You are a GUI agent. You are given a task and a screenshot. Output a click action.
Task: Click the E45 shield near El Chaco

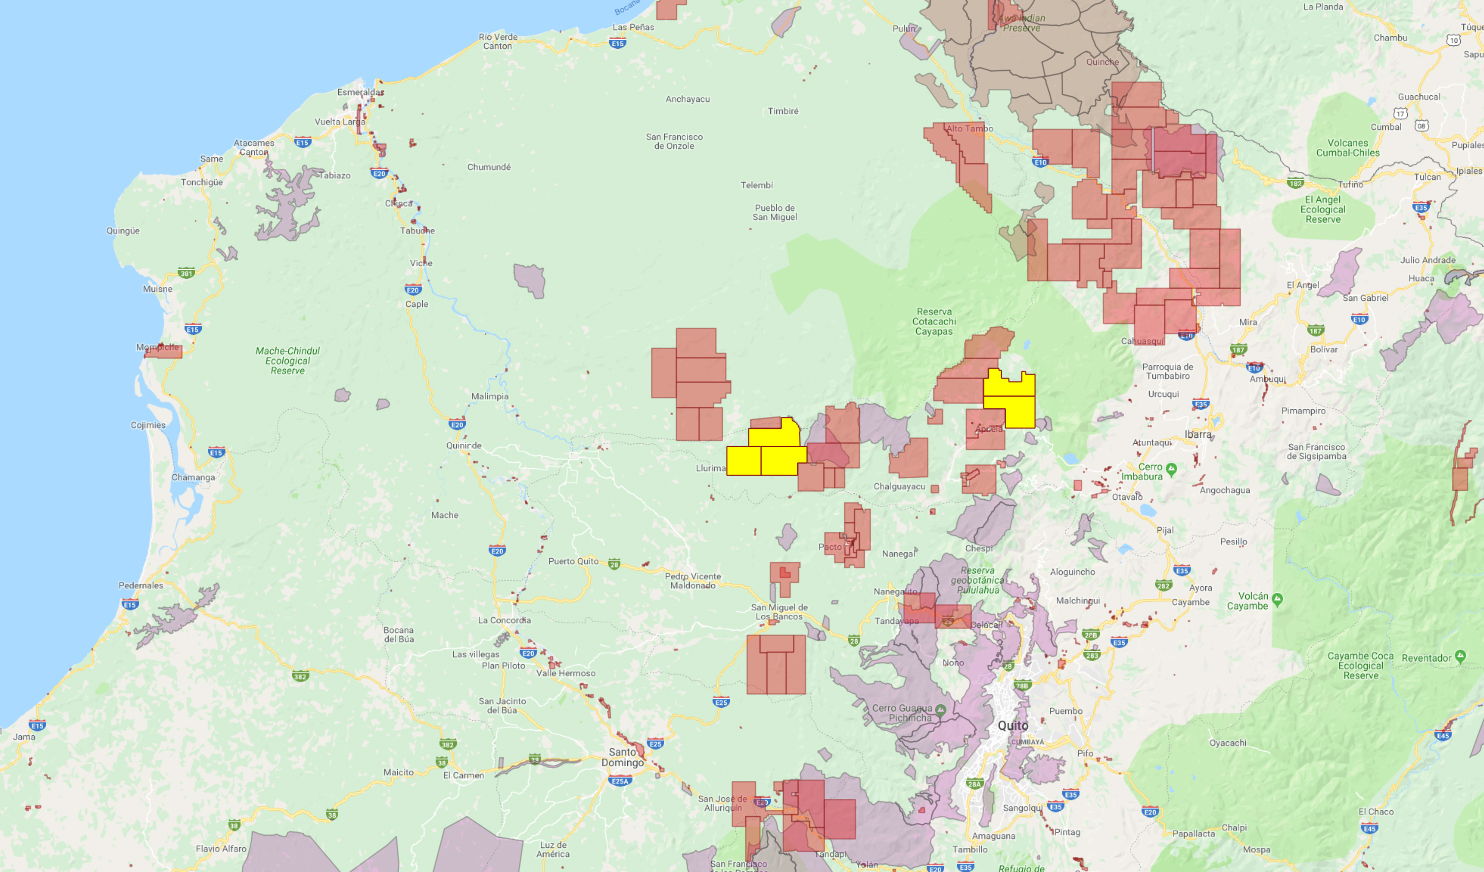point(1370,828)
